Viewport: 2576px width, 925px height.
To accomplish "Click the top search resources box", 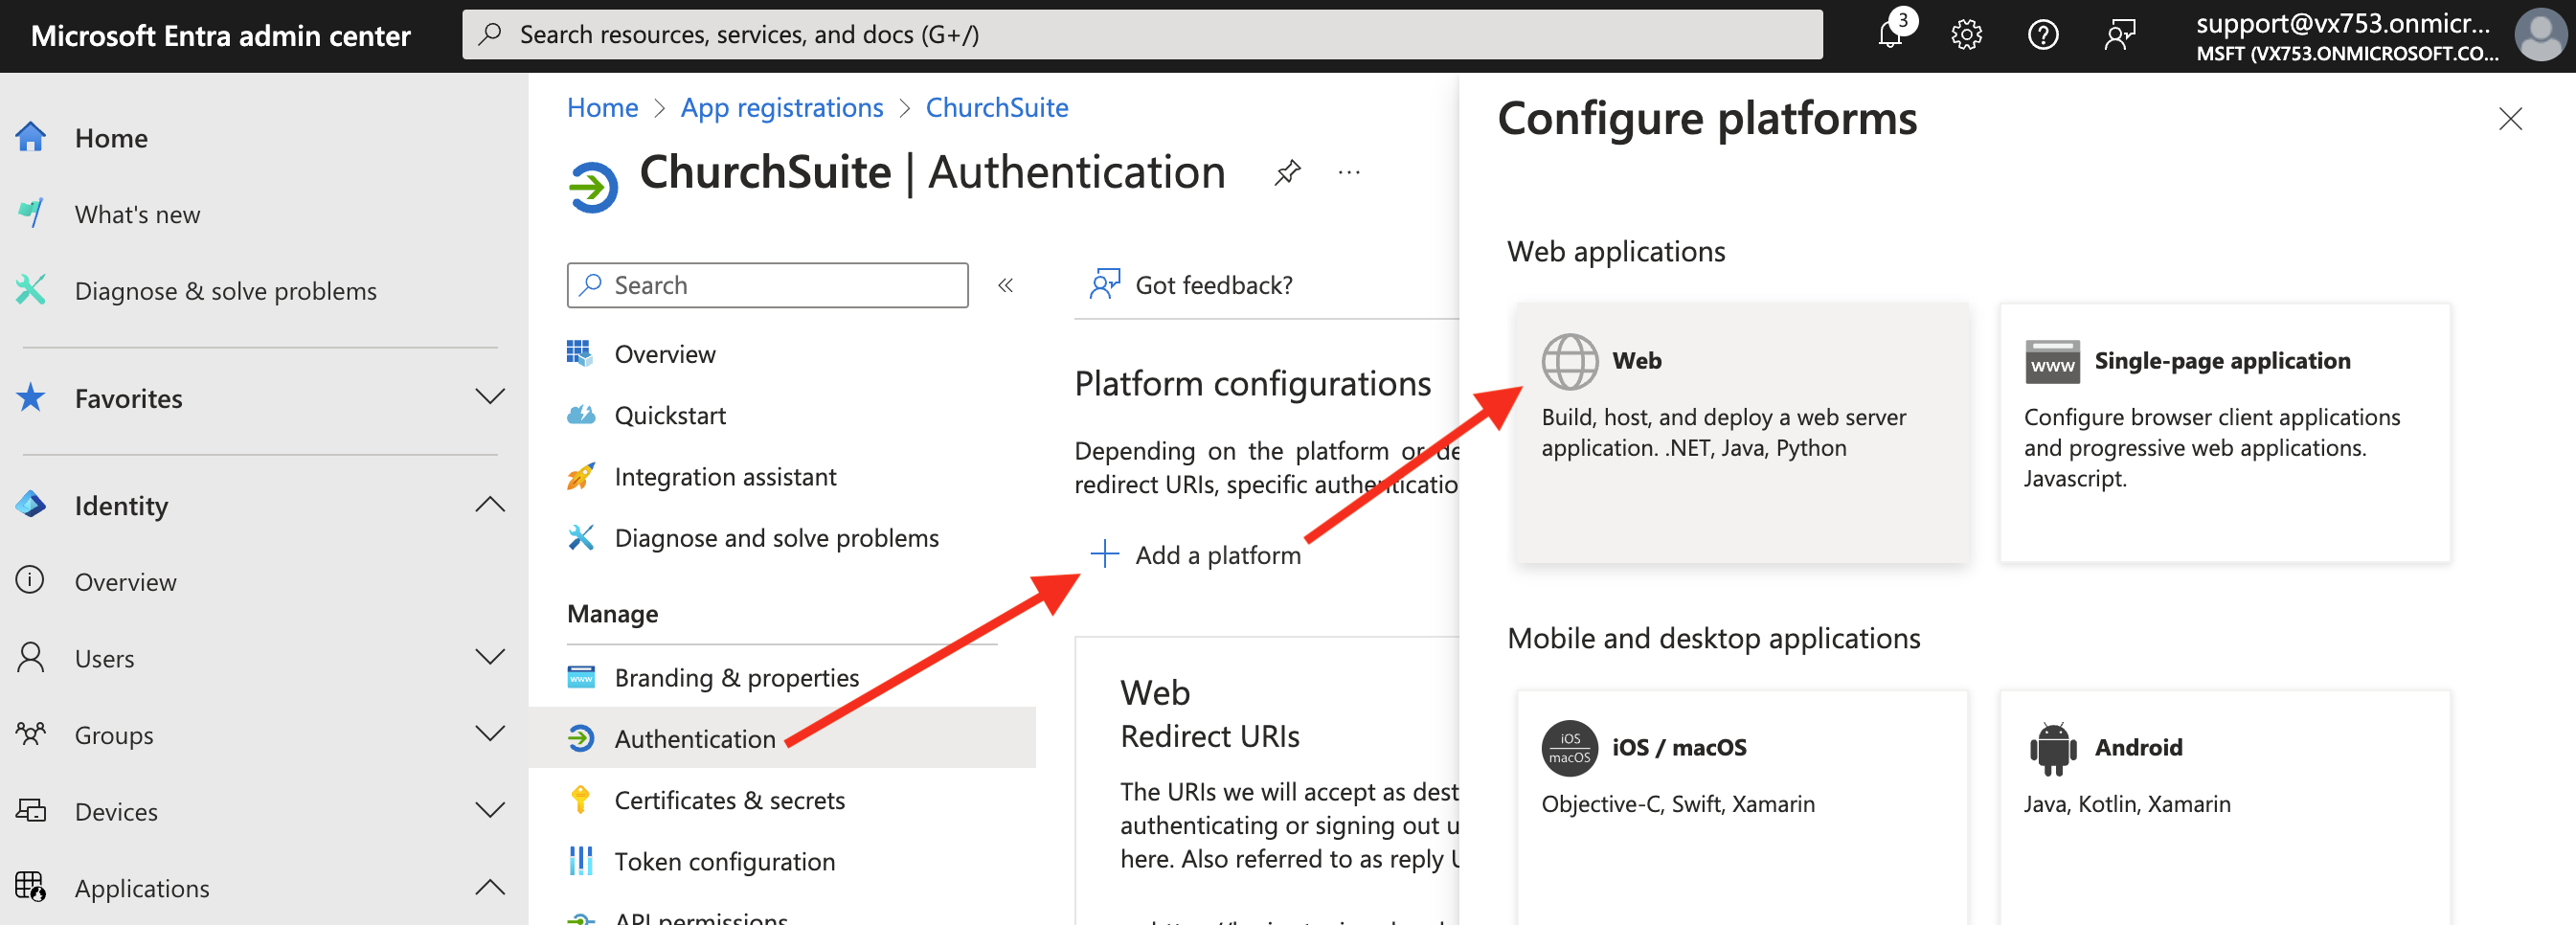I will (x=1141, y=35).
